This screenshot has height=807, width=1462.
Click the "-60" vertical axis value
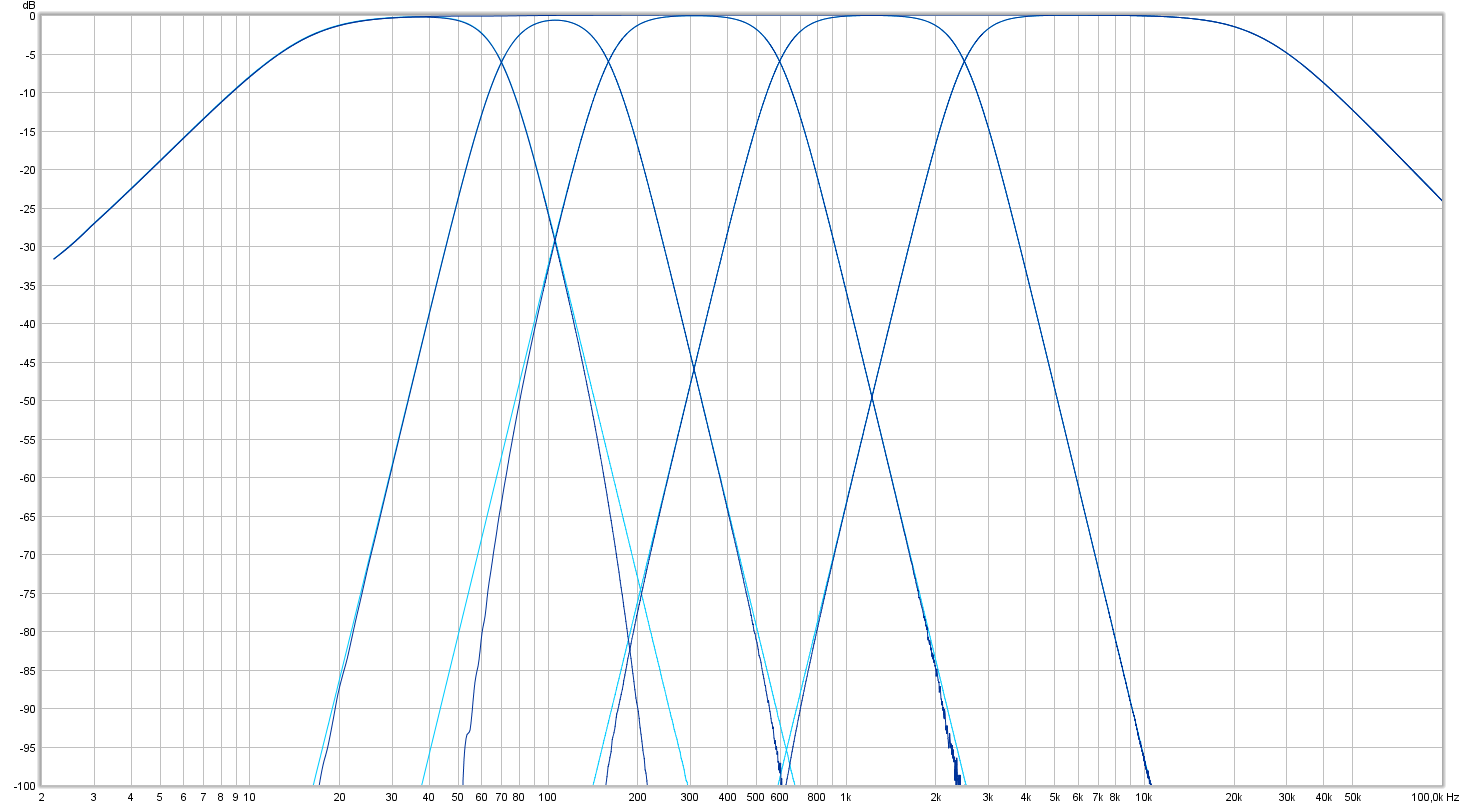28,478
